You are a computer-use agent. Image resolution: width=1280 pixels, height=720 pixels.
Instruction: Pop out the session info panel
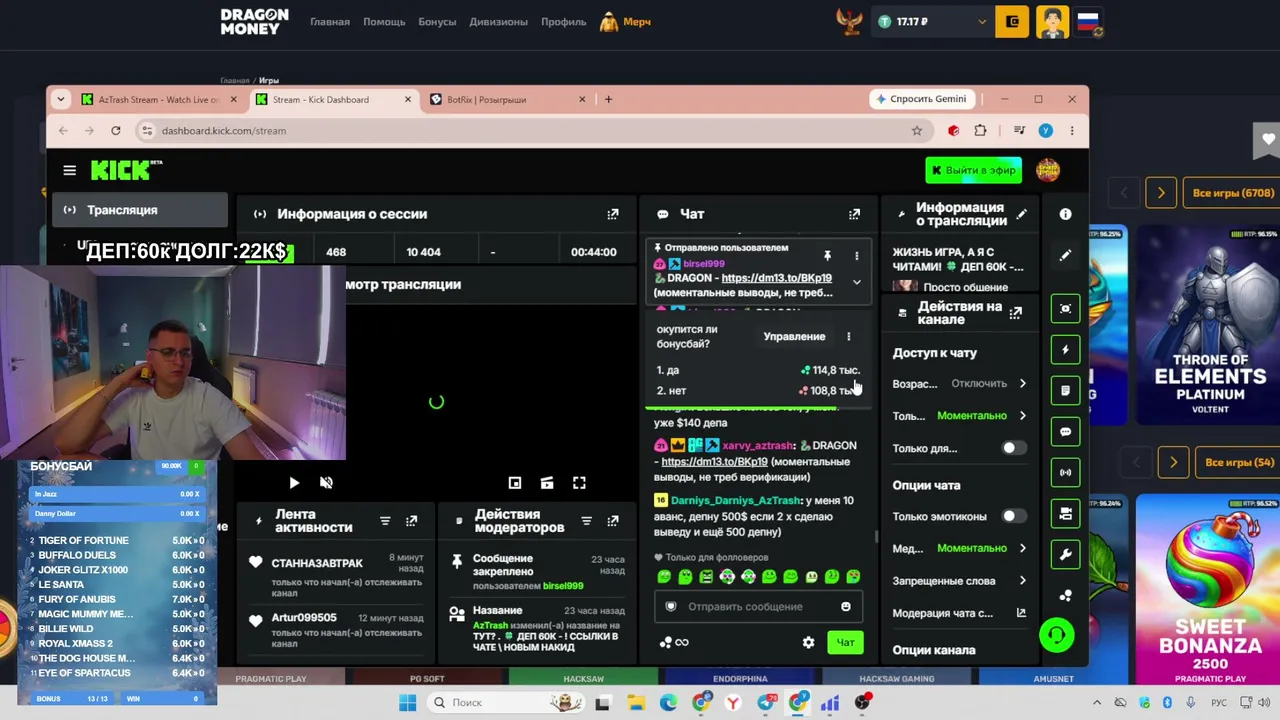pyautogui.click(x=613, y=214)
